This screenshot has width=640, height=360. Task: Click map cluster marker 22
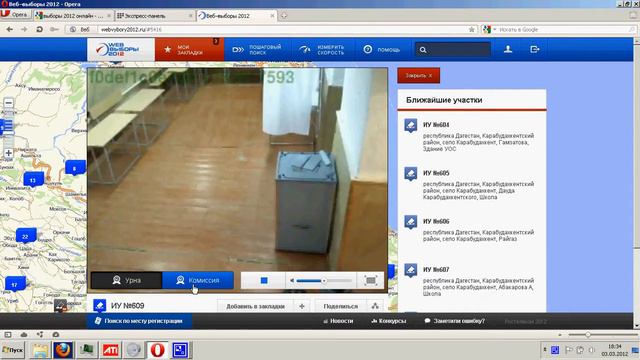pyautogui.click(x=26, y=236)
